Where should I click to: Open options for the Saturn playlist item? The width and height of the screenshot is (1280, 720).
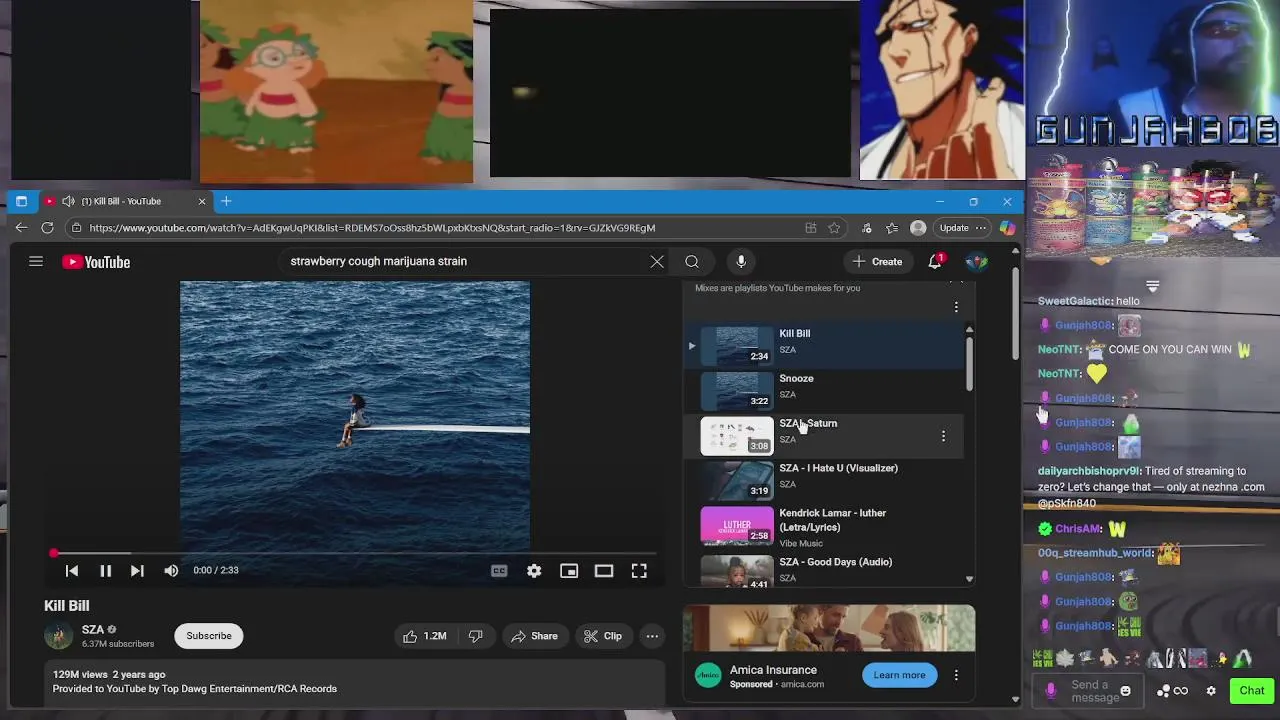click(943, 436)
